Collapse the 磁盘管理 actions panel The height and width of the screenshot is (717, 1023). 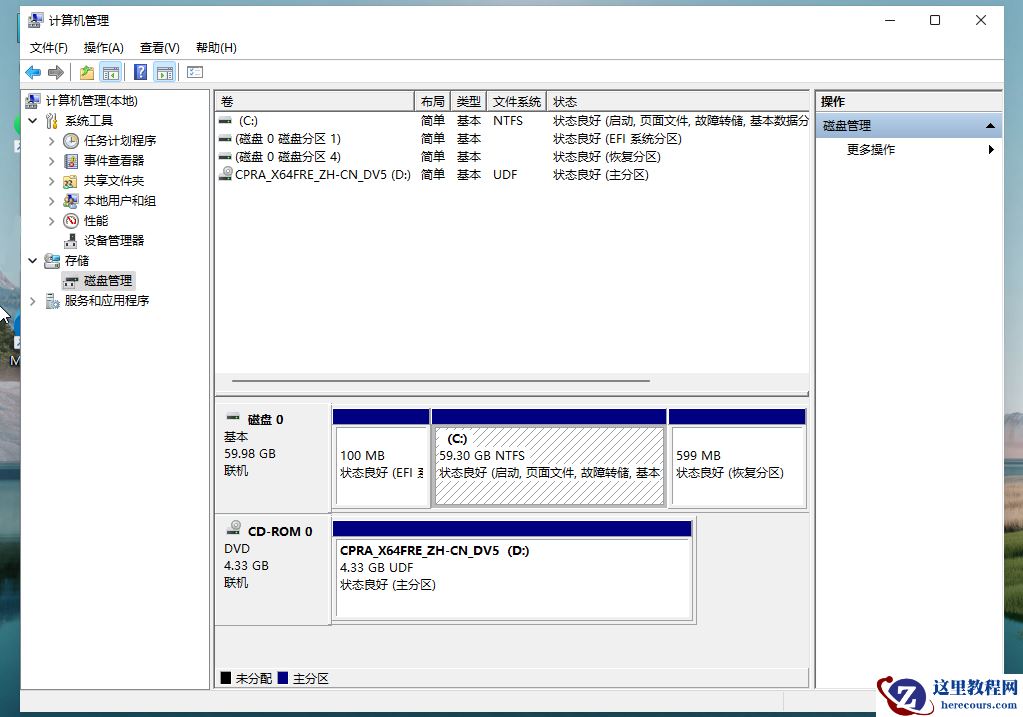coord(988,125)
